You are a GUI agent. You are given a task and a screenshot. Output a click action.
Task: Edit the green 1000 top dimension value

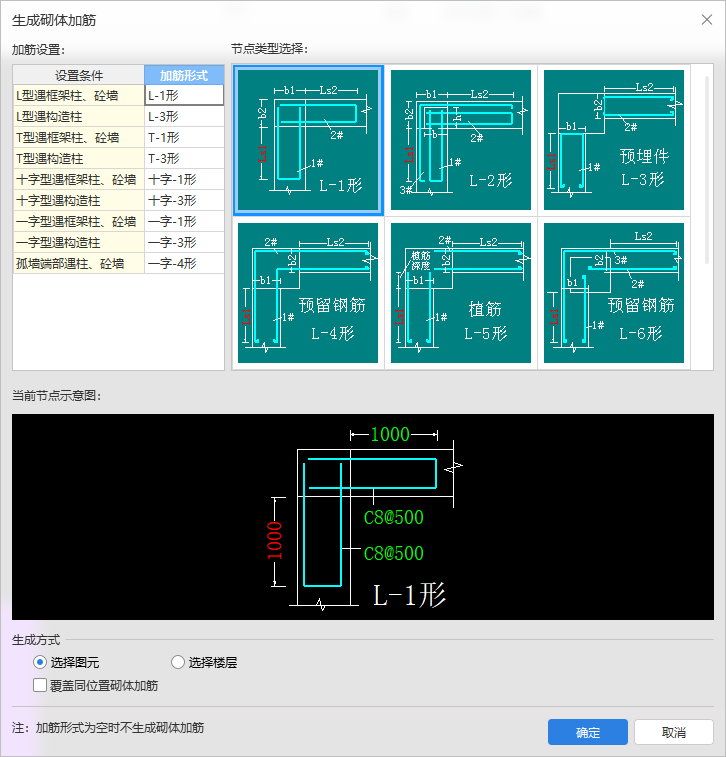coord(390,435)
